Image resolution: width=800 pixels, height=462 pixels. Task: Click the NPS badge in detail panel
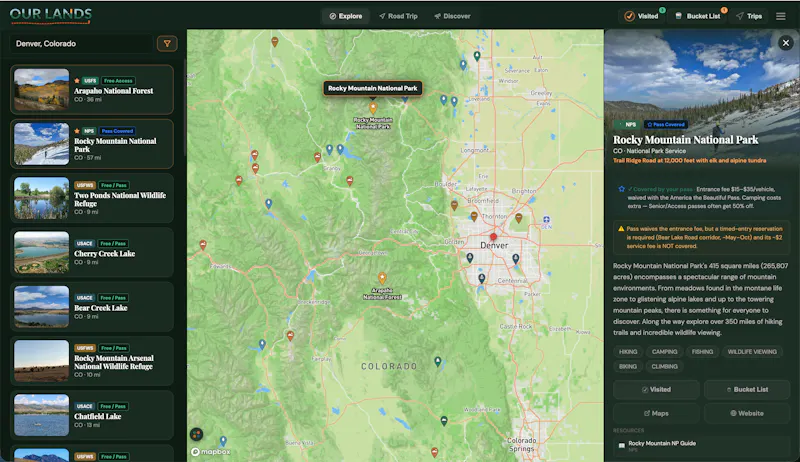tap(627, 124)
